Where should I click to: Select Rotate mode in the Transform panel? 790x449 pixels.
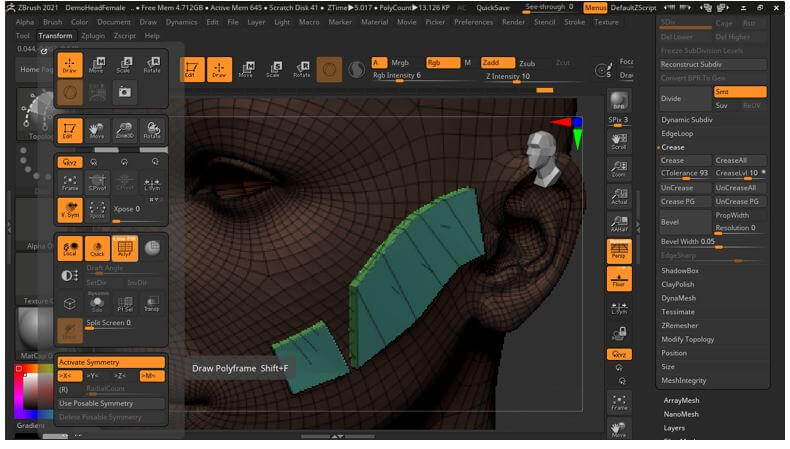152,65
